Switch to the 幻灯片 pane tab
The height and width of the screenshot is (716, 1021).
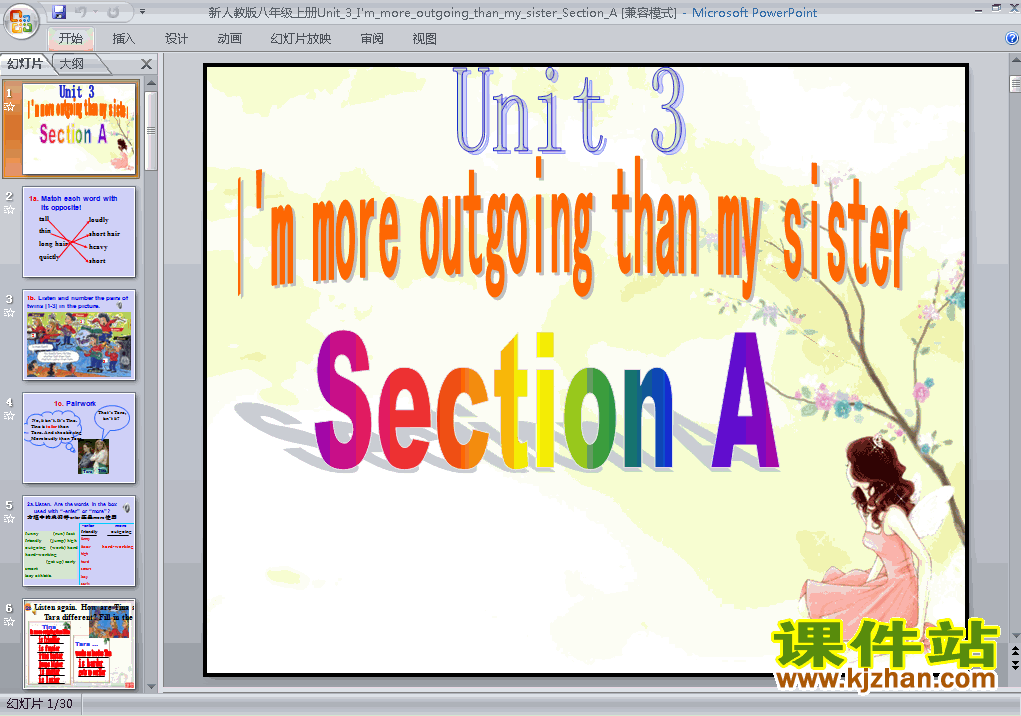[25, 63]
